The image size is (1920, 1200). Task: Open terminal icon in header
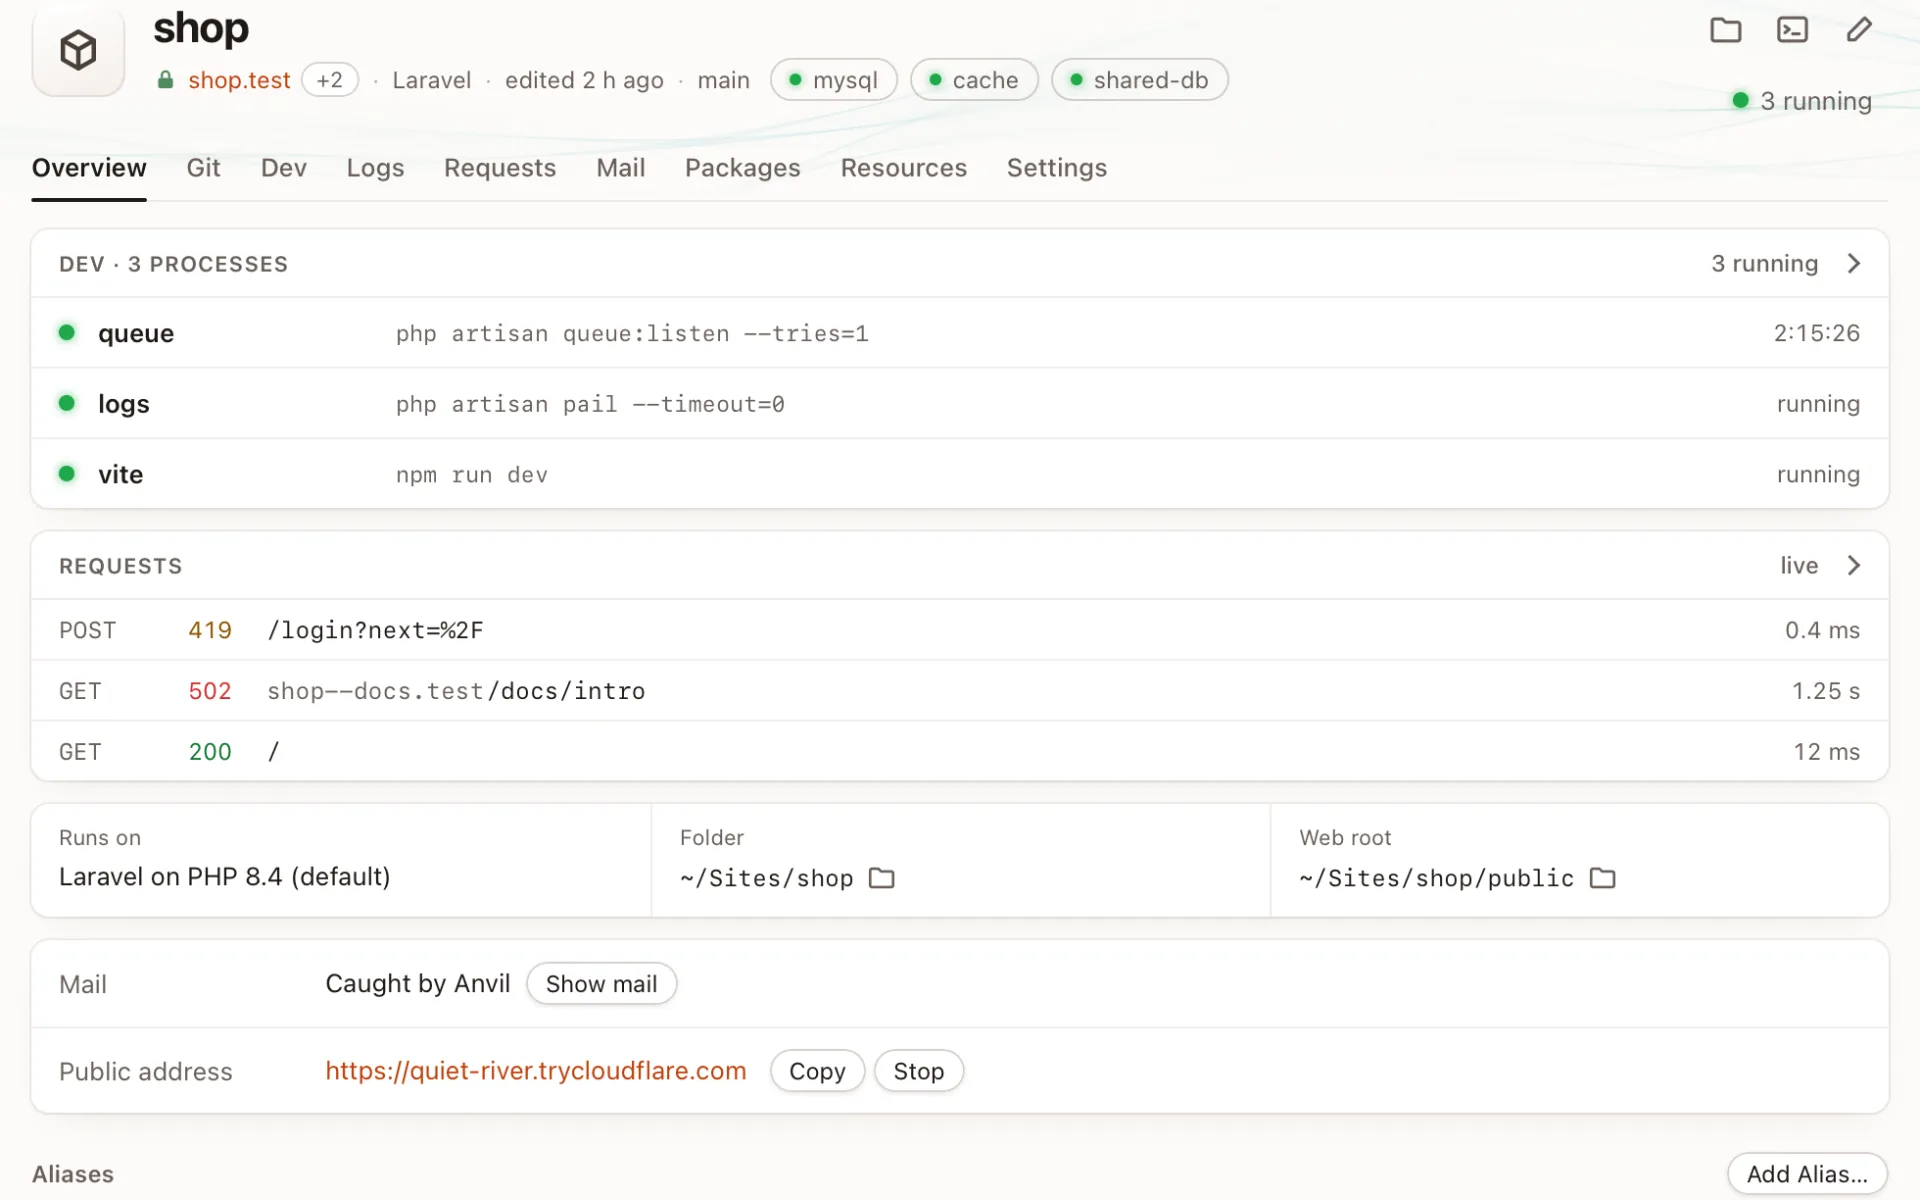1792,30
